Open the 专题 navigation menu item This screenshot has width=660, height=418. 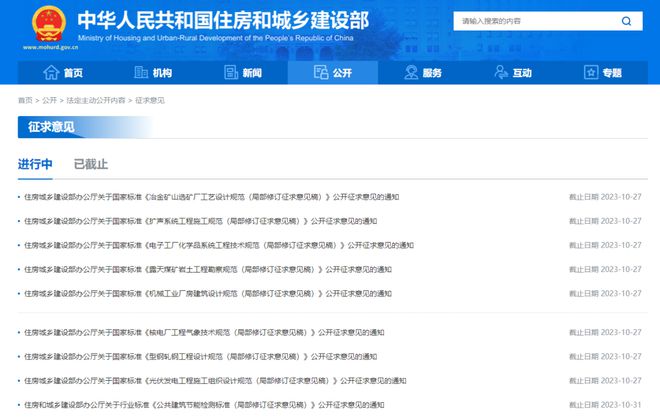603,72
